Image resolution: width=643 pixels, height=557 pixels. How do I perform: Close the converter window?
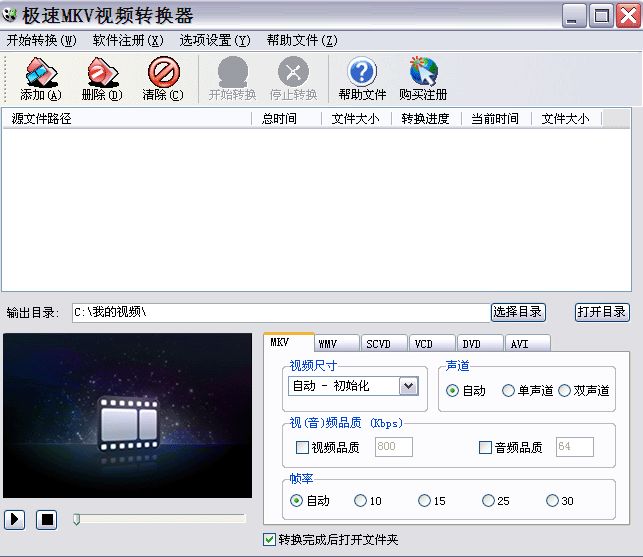[x=628, y=16]
